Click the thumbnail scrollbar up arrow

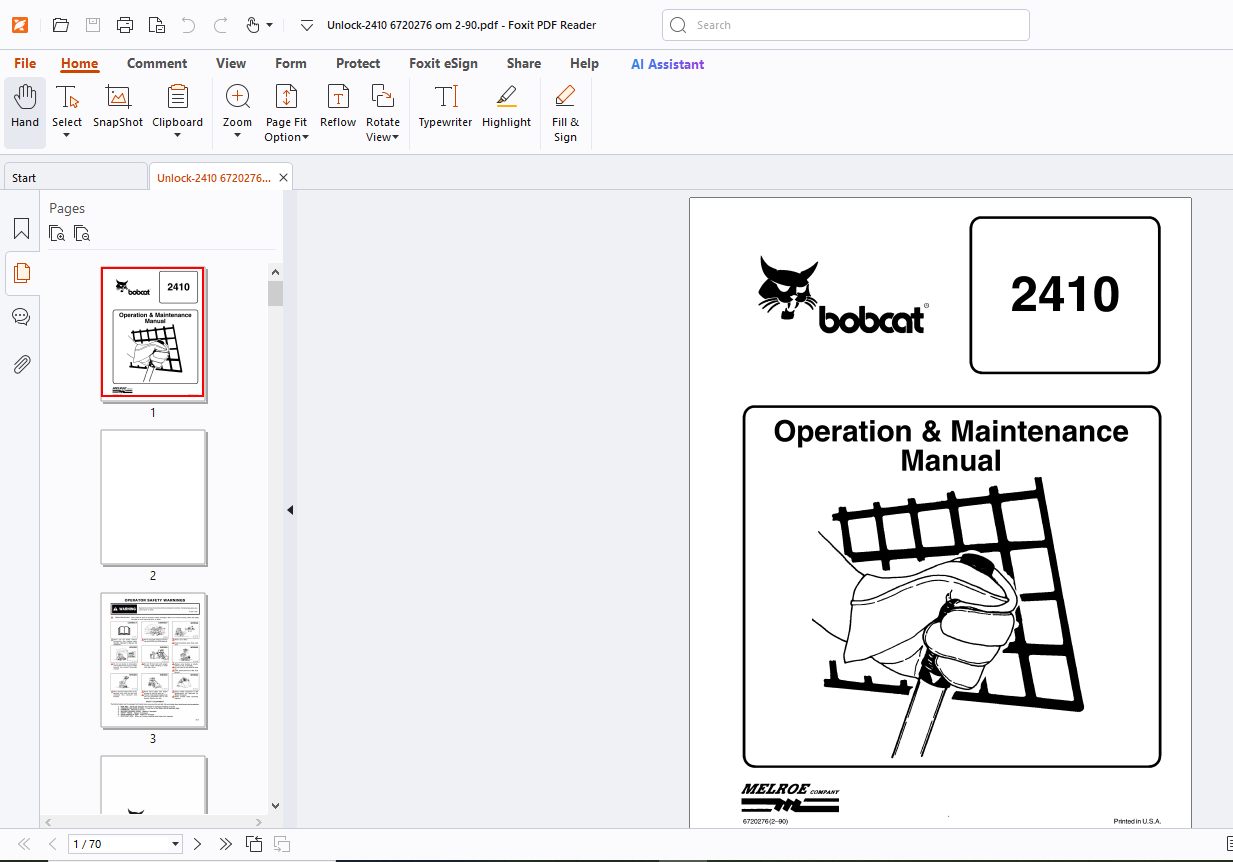click(275, 271)
